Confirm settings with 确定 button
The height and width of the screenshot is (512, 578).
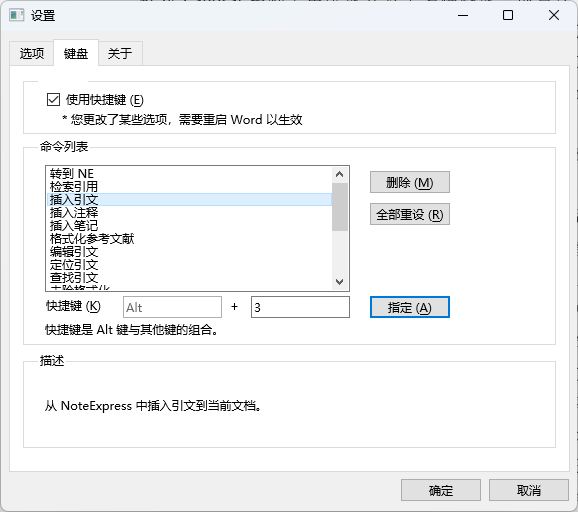(x=441, y=490)
